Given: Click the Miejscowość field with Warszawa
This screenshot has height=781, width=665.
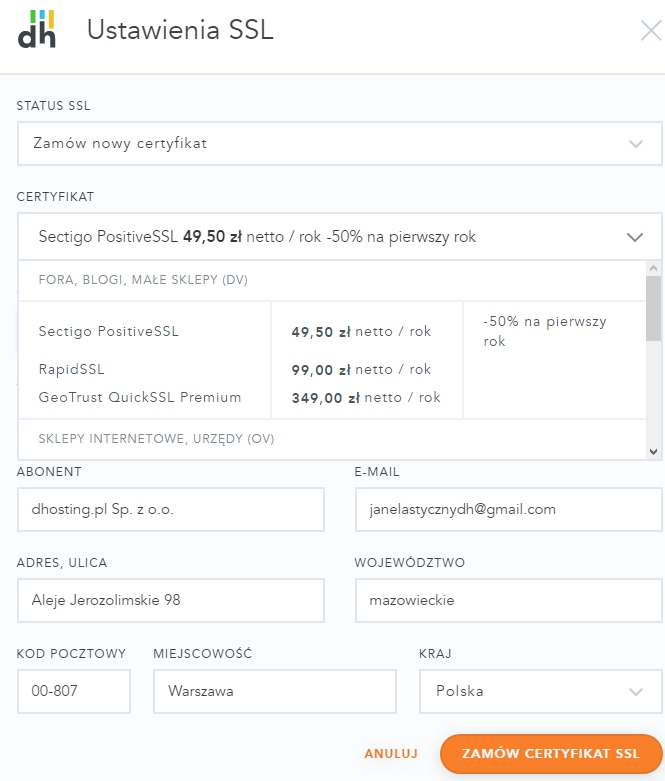Looking at the screenshot, I should [275, 691].
